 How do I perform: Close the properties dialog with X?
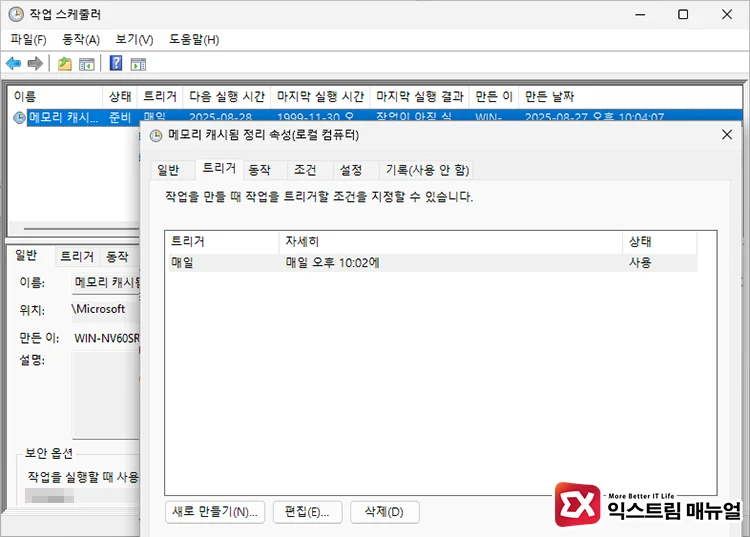727,135
